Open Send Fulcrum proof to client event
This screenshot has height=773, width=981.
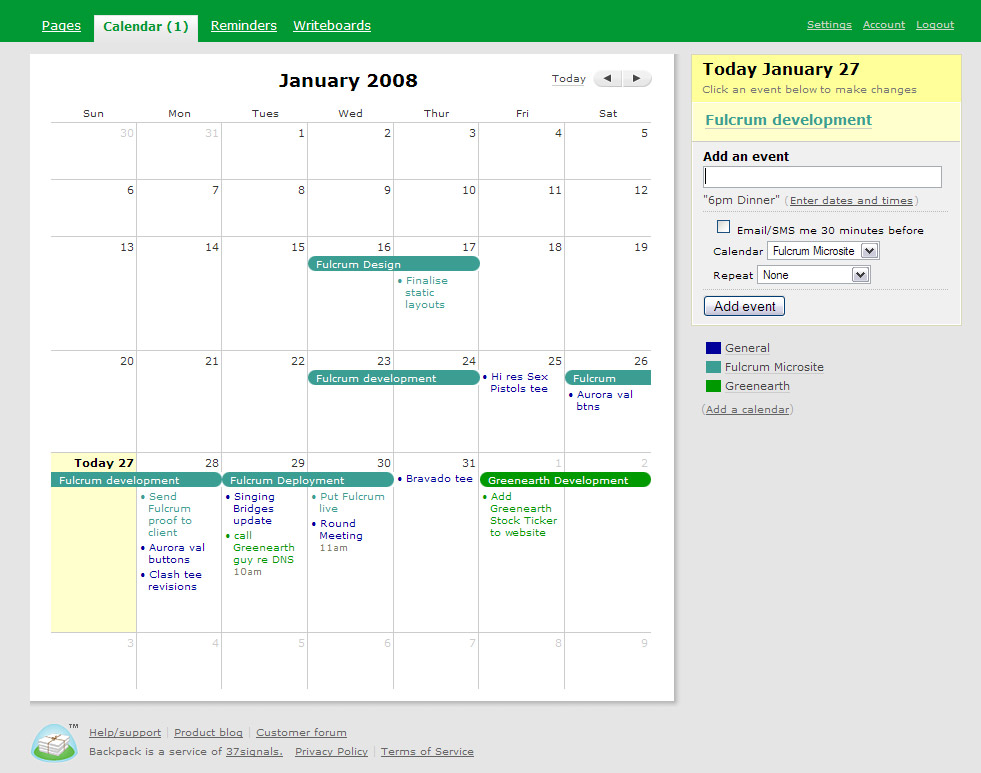click(170, 515)
